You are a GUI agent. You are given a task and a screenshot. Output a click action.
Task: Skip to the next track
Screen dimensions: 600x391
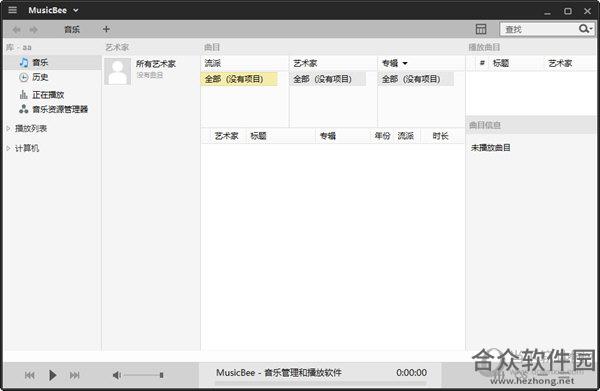click(x=75, y=375)
